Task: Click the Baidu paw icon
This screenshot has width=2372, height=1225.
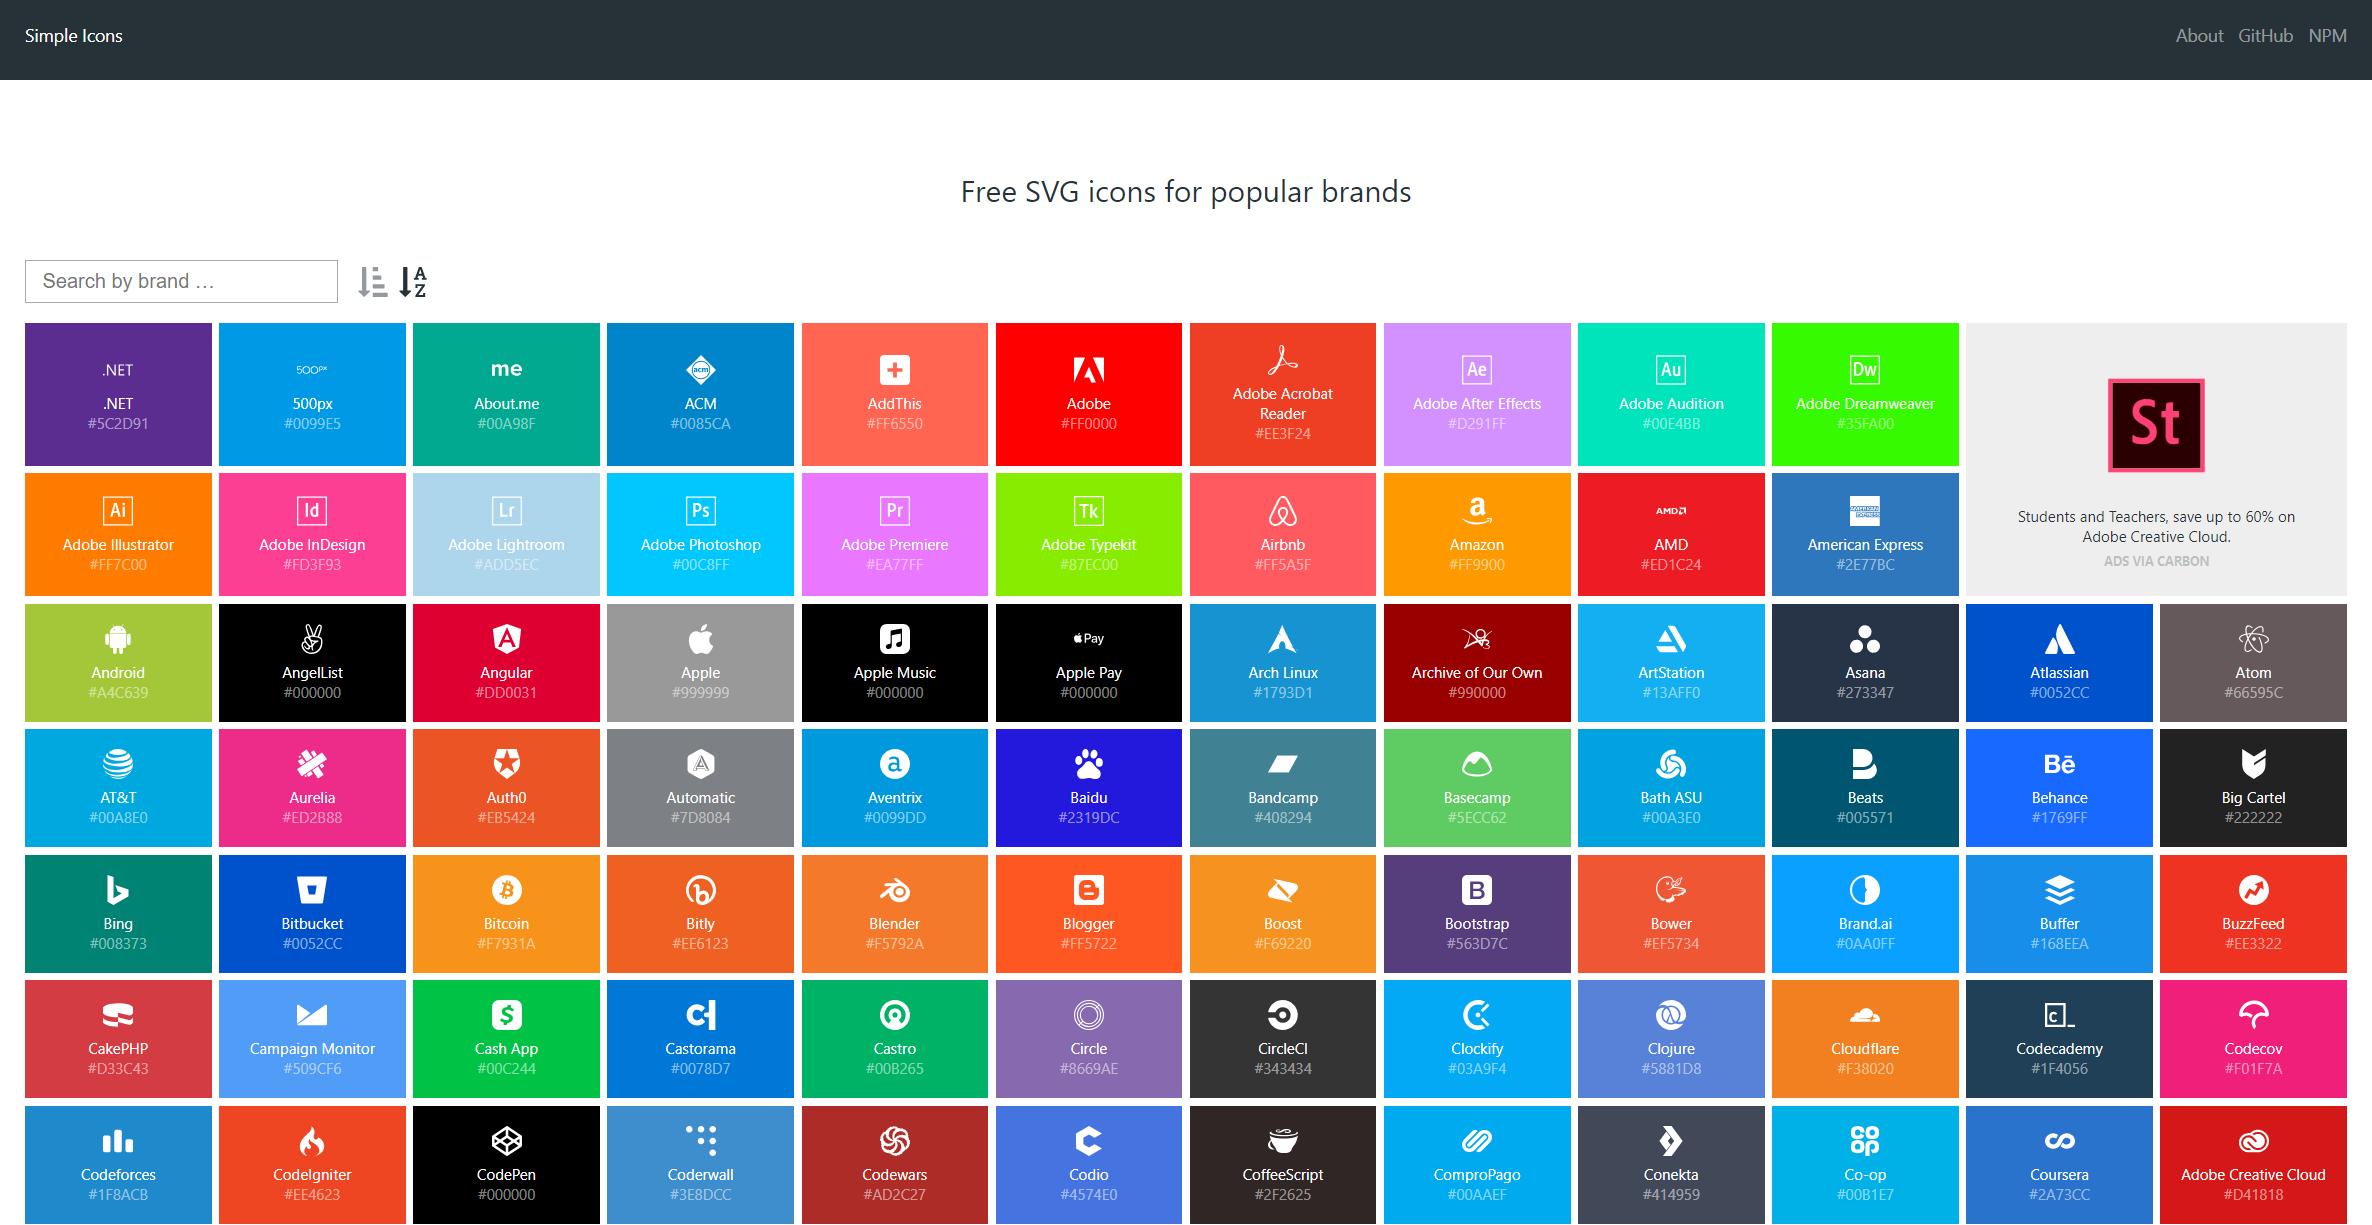Action: pos(1088,765)
